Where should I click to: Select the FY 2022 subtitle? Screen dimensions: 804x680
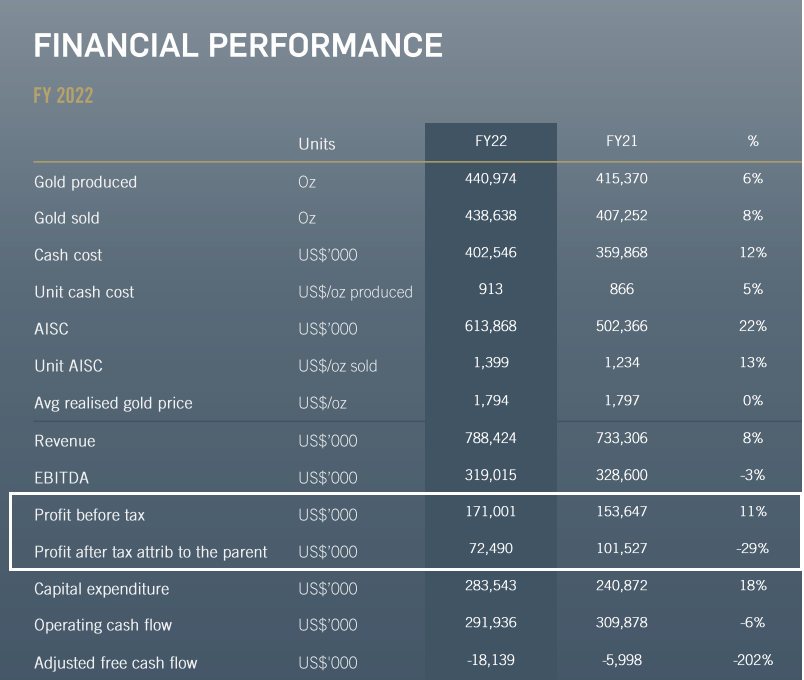click(x=63, y=95)
